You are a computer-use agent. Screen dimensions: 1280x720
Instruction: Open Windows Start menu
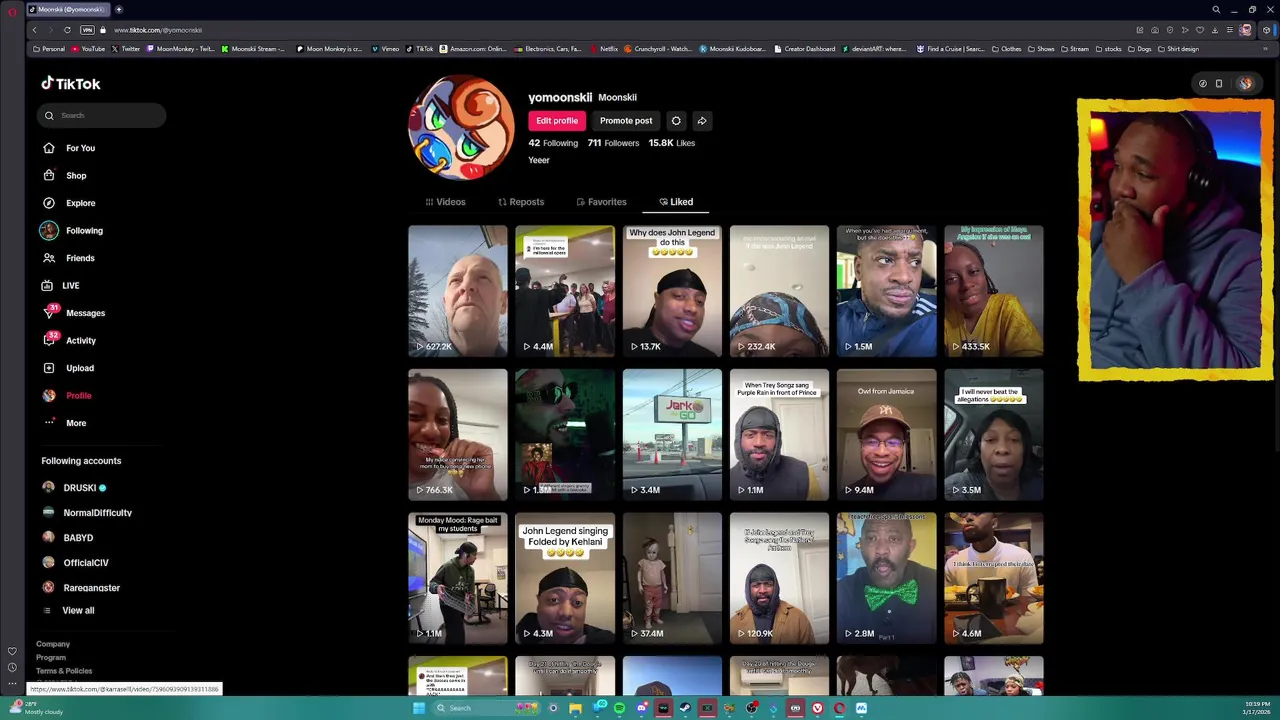[x=419, y=708]
